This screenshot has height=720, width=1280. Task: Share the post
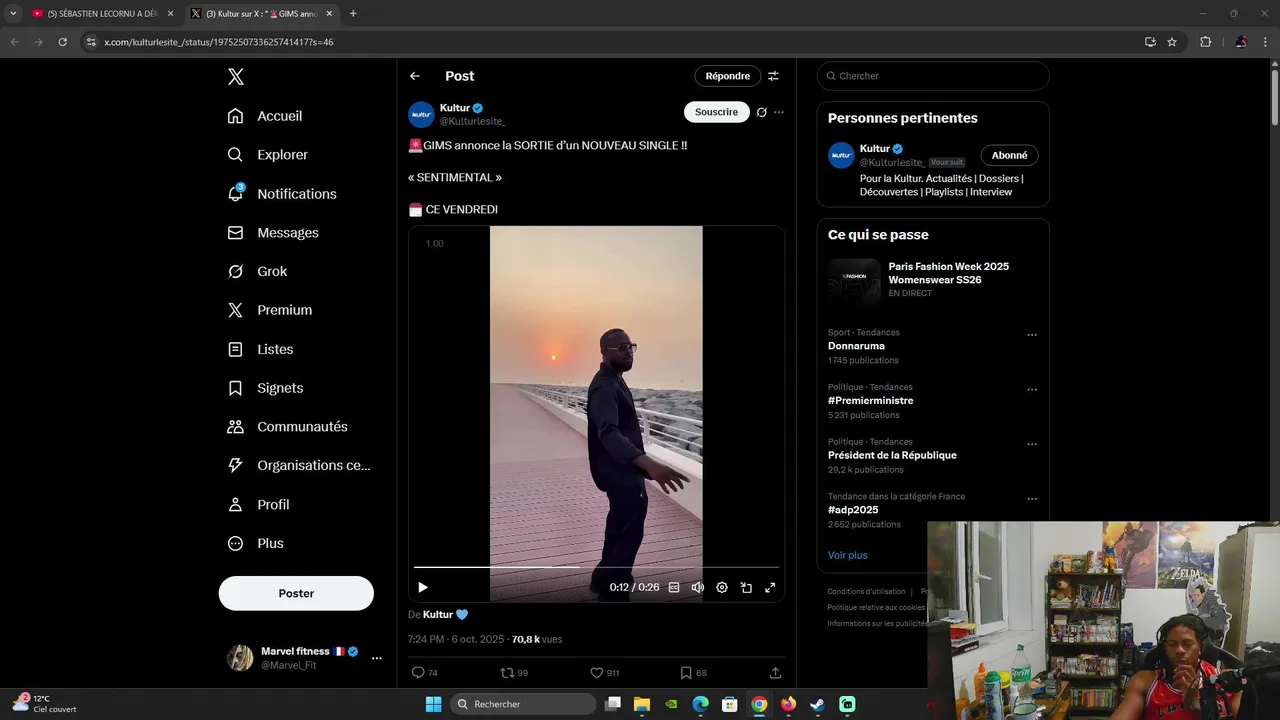(775, 673)
